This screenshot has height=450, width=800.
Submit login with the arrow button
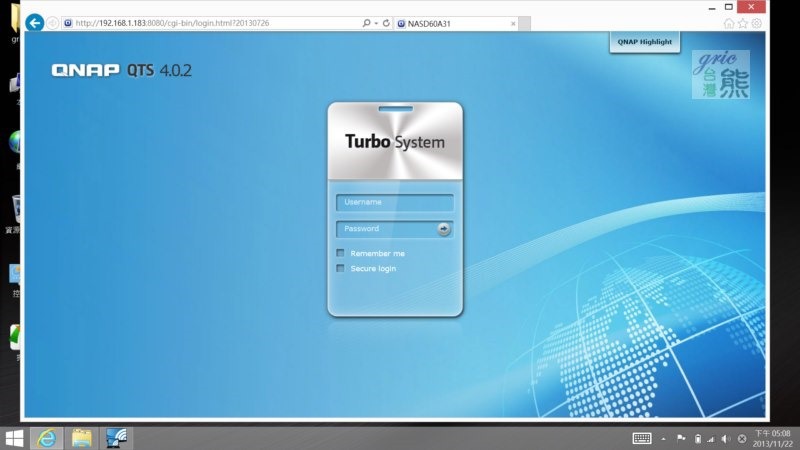pos(444,229)
